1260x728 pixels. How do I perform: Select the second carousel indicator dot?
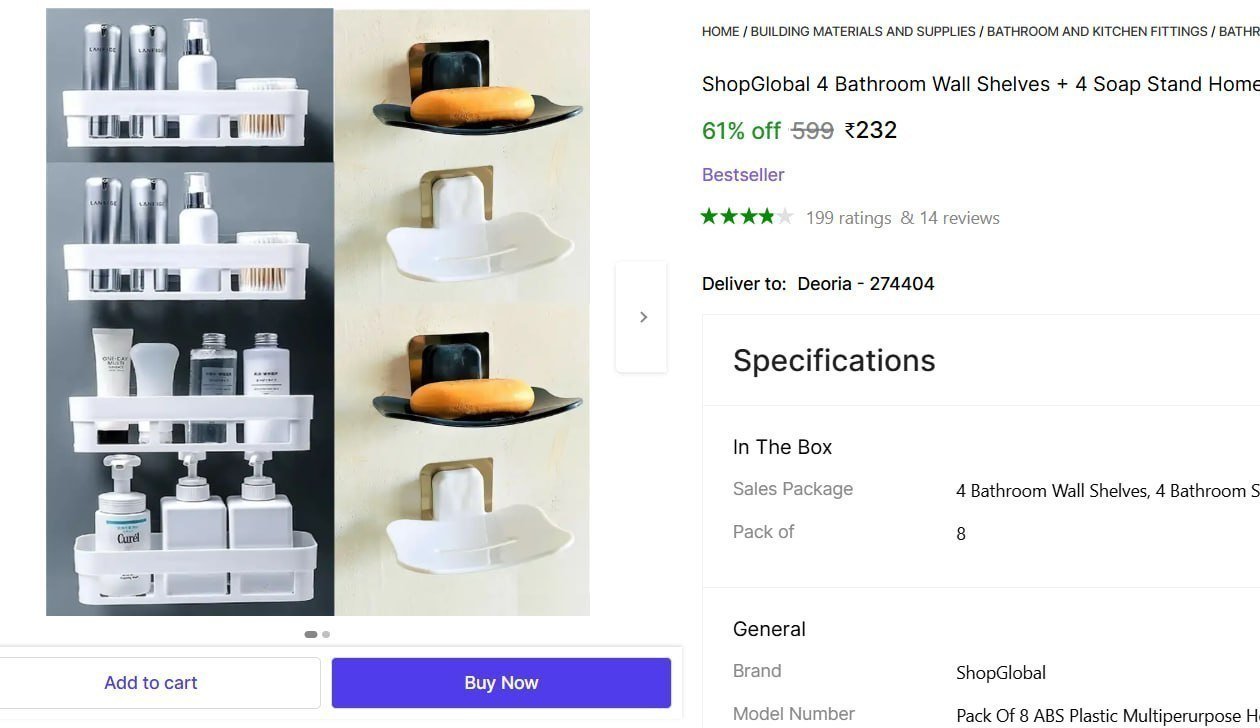click(x=326, y=634)
